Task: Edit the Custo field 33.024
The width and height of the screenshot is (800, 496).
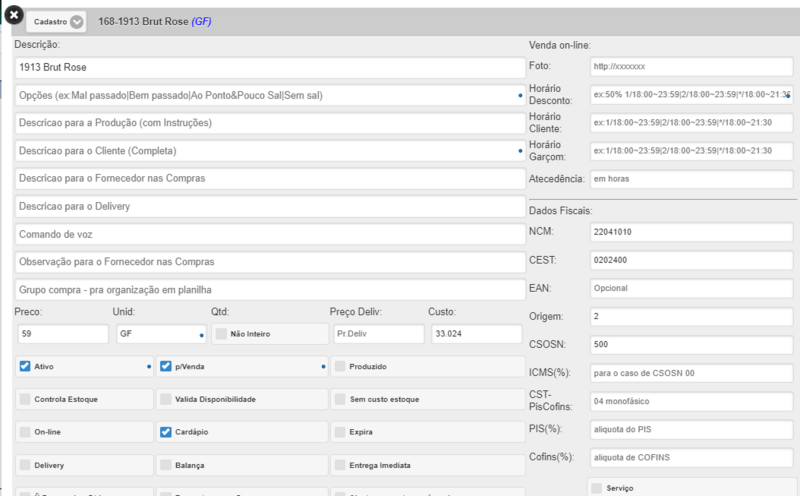Action: point(477,334)
